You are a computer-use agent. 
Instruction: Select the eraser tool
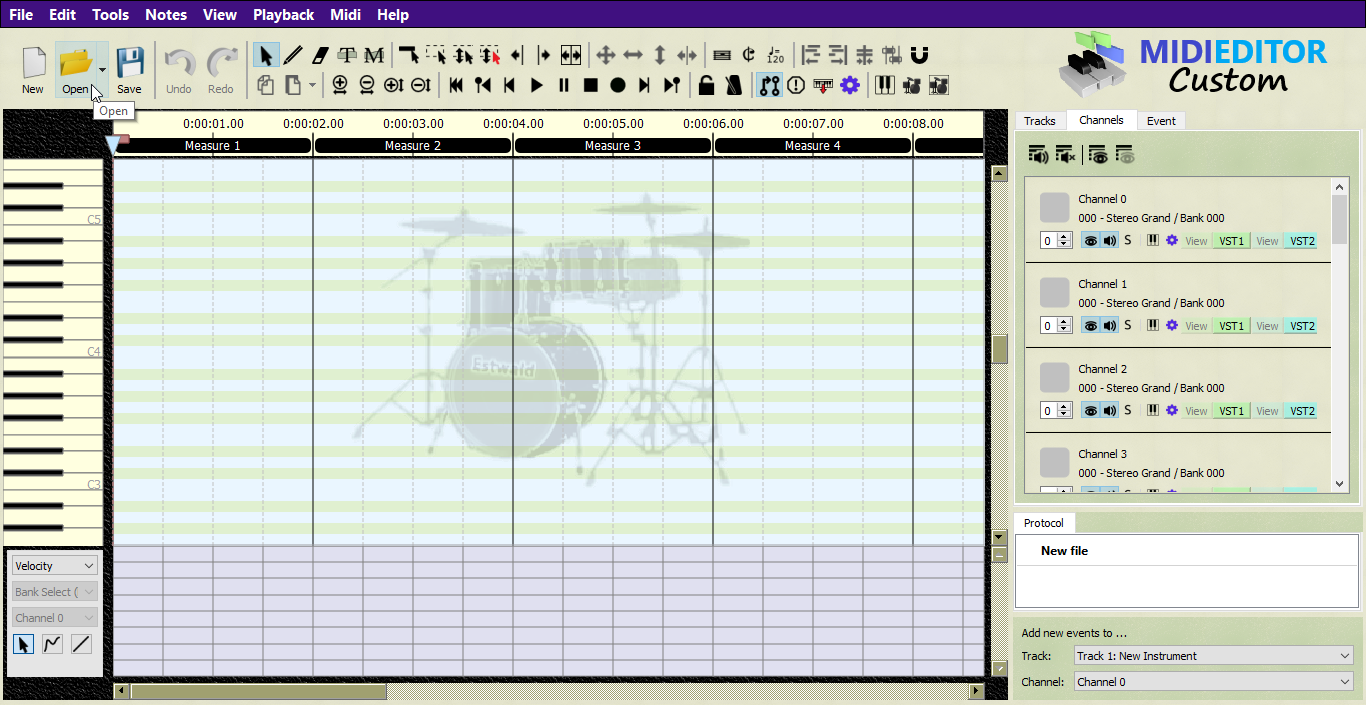click(320, 55)
